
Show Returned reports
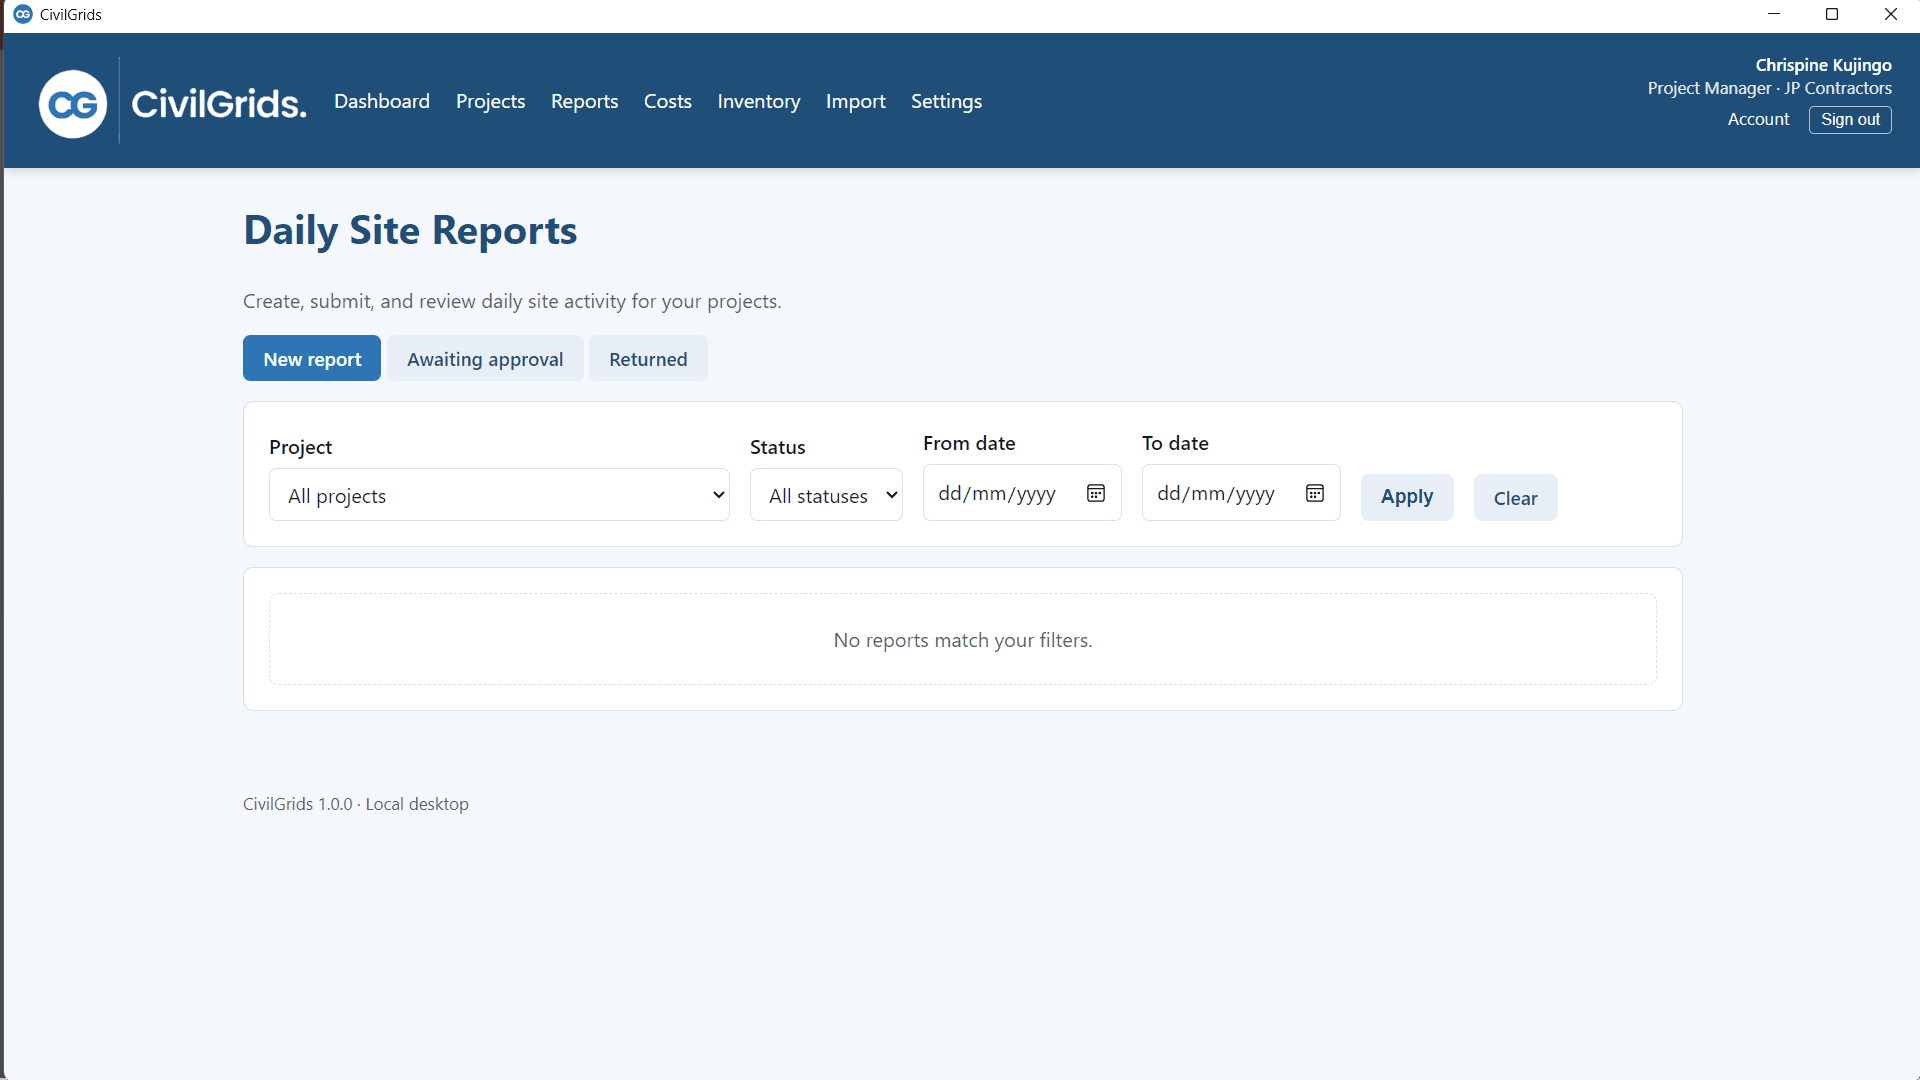pos(648,358)
